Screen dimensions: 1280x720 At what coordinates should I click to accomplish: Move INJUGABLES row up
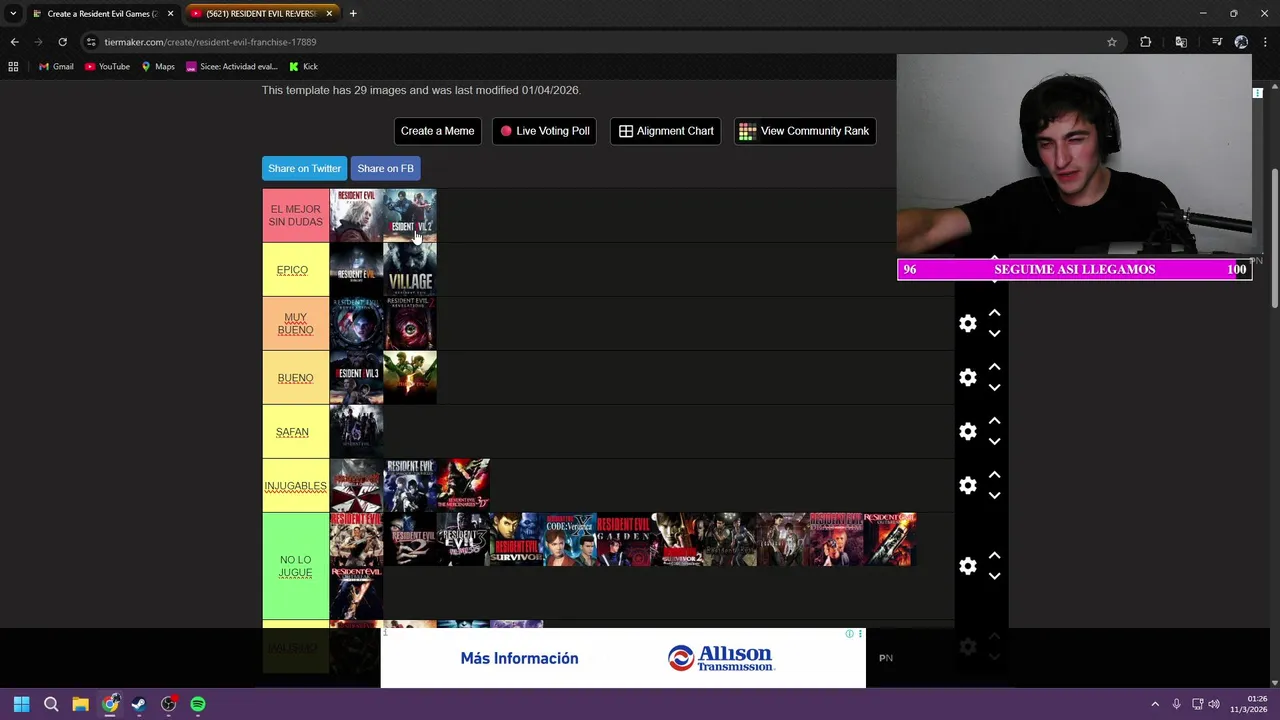coord(994,475)
